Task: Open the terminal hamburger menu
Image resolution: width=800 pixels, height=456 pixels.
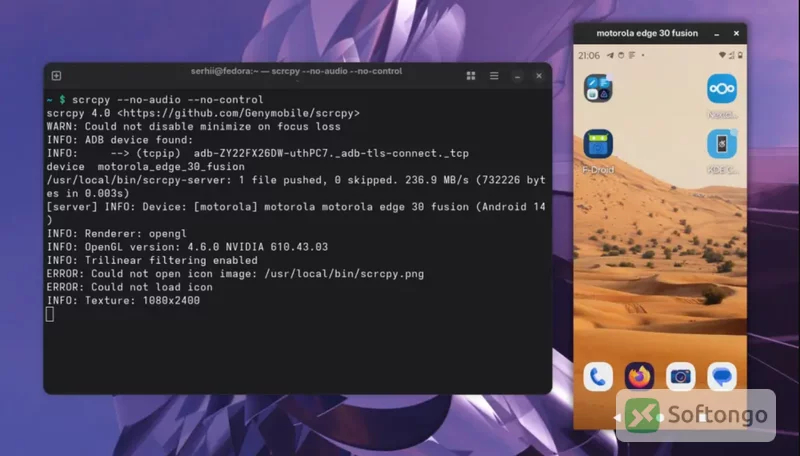Action: [x=494, y=75]
